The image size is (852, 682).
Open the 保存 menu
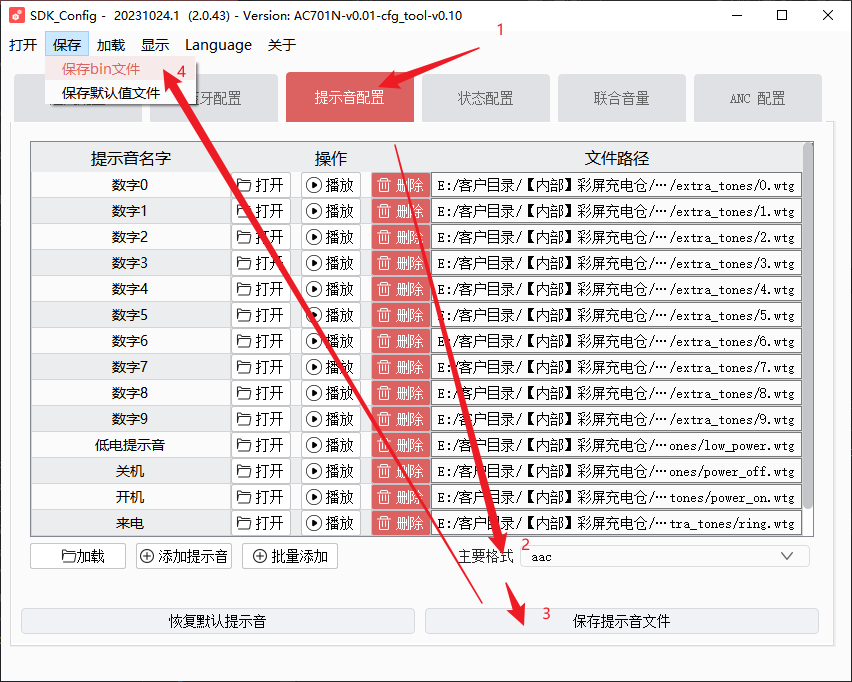click(67, 45)
